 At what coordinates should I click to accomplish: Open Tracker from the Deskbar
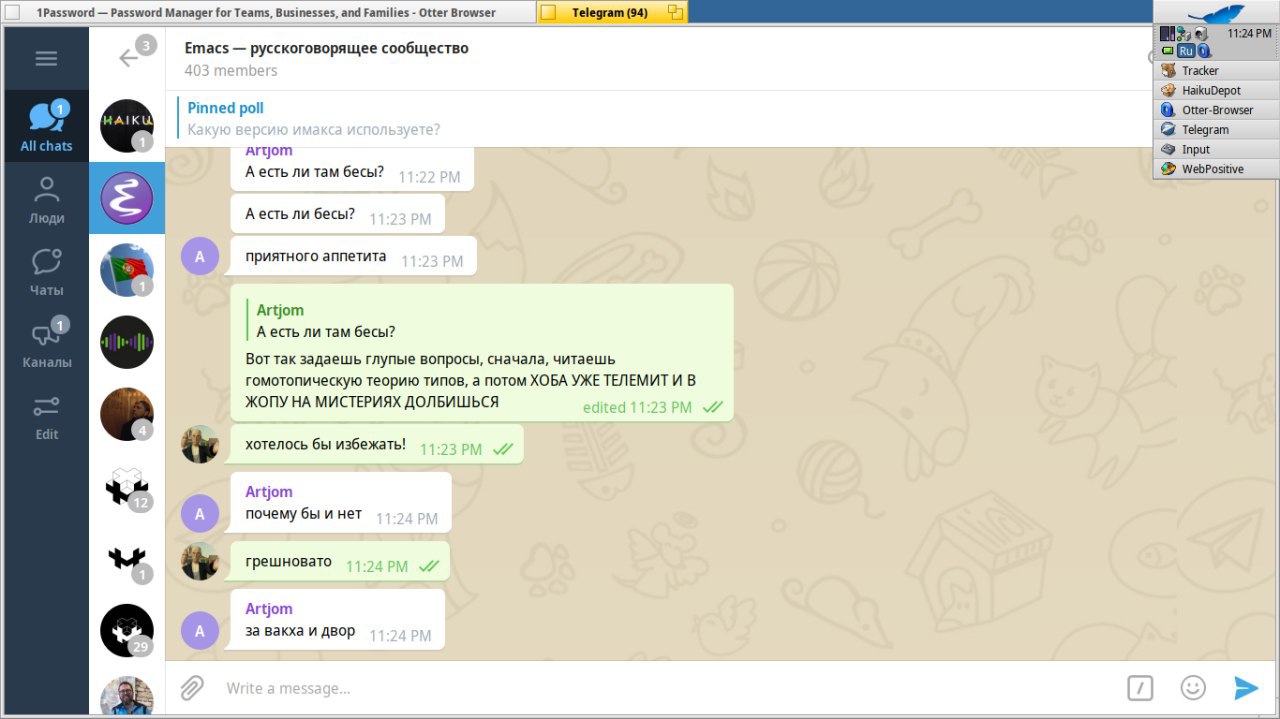tap(1216, 71)
